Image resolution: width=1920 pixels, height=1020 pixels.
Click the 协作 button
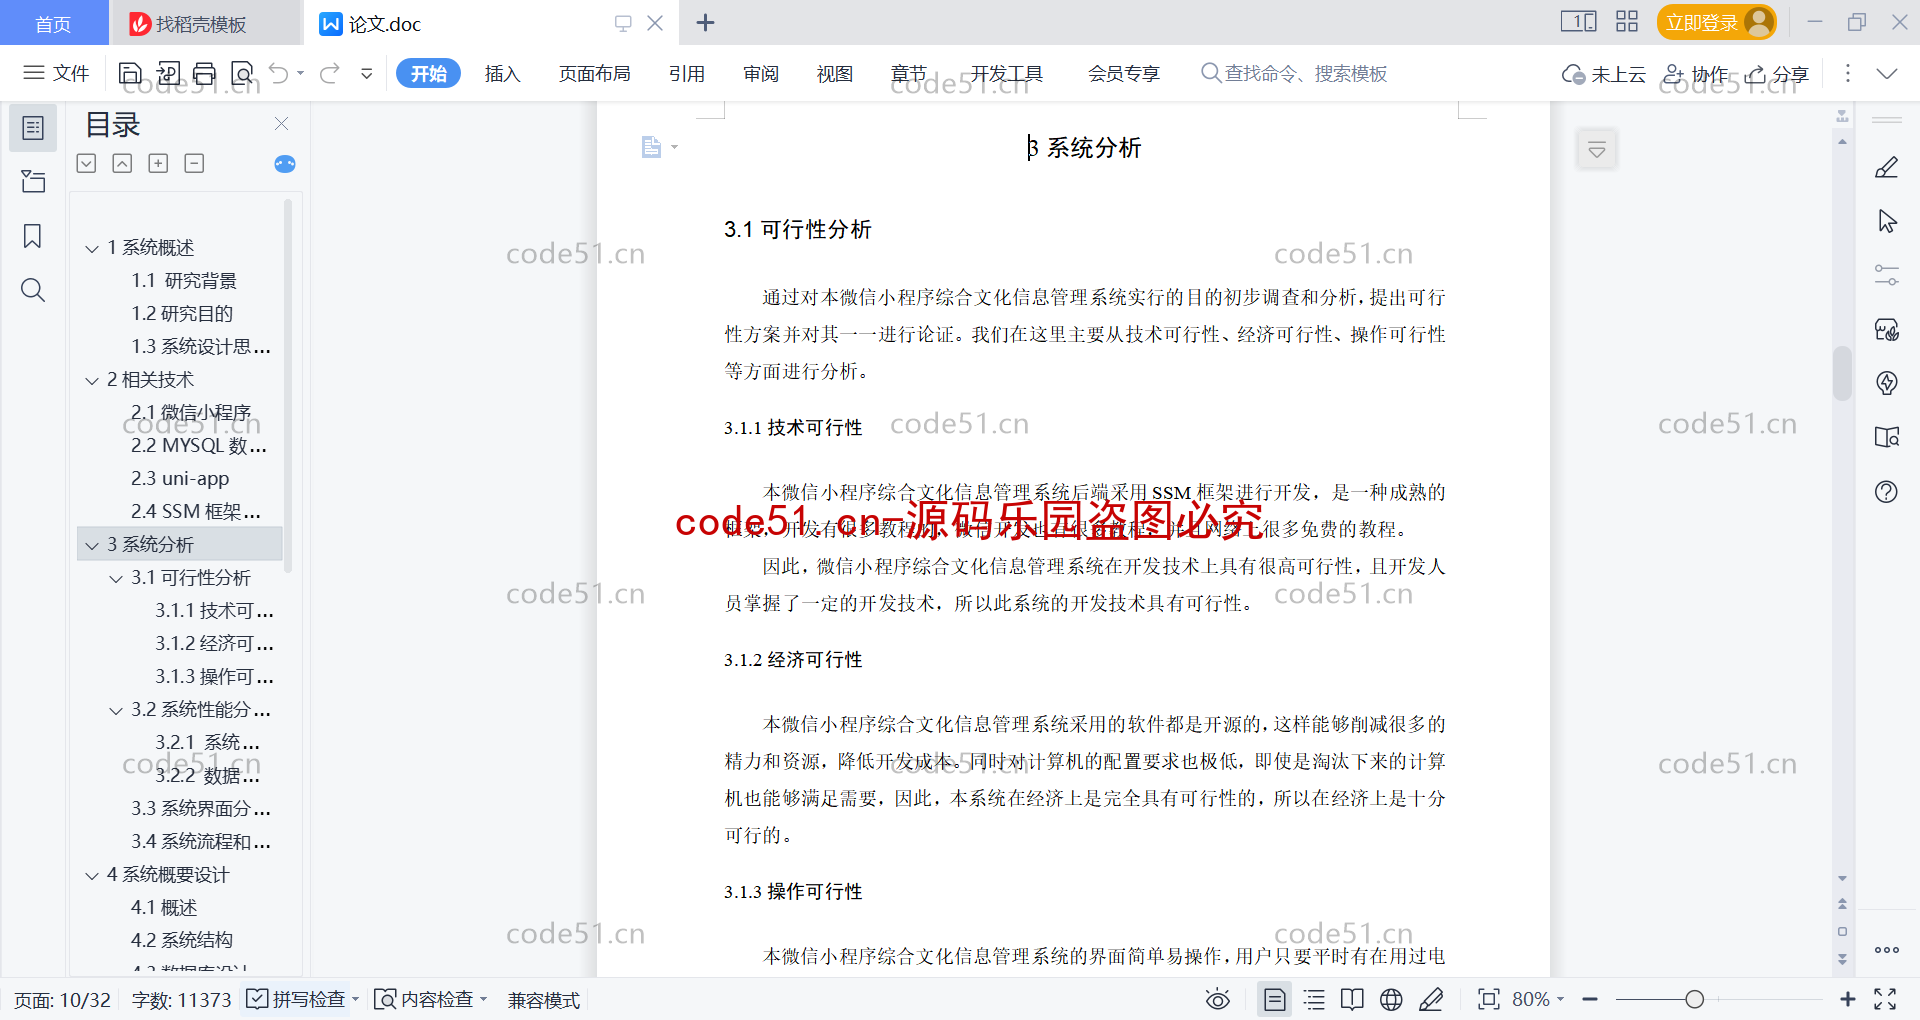[1695, 73]
